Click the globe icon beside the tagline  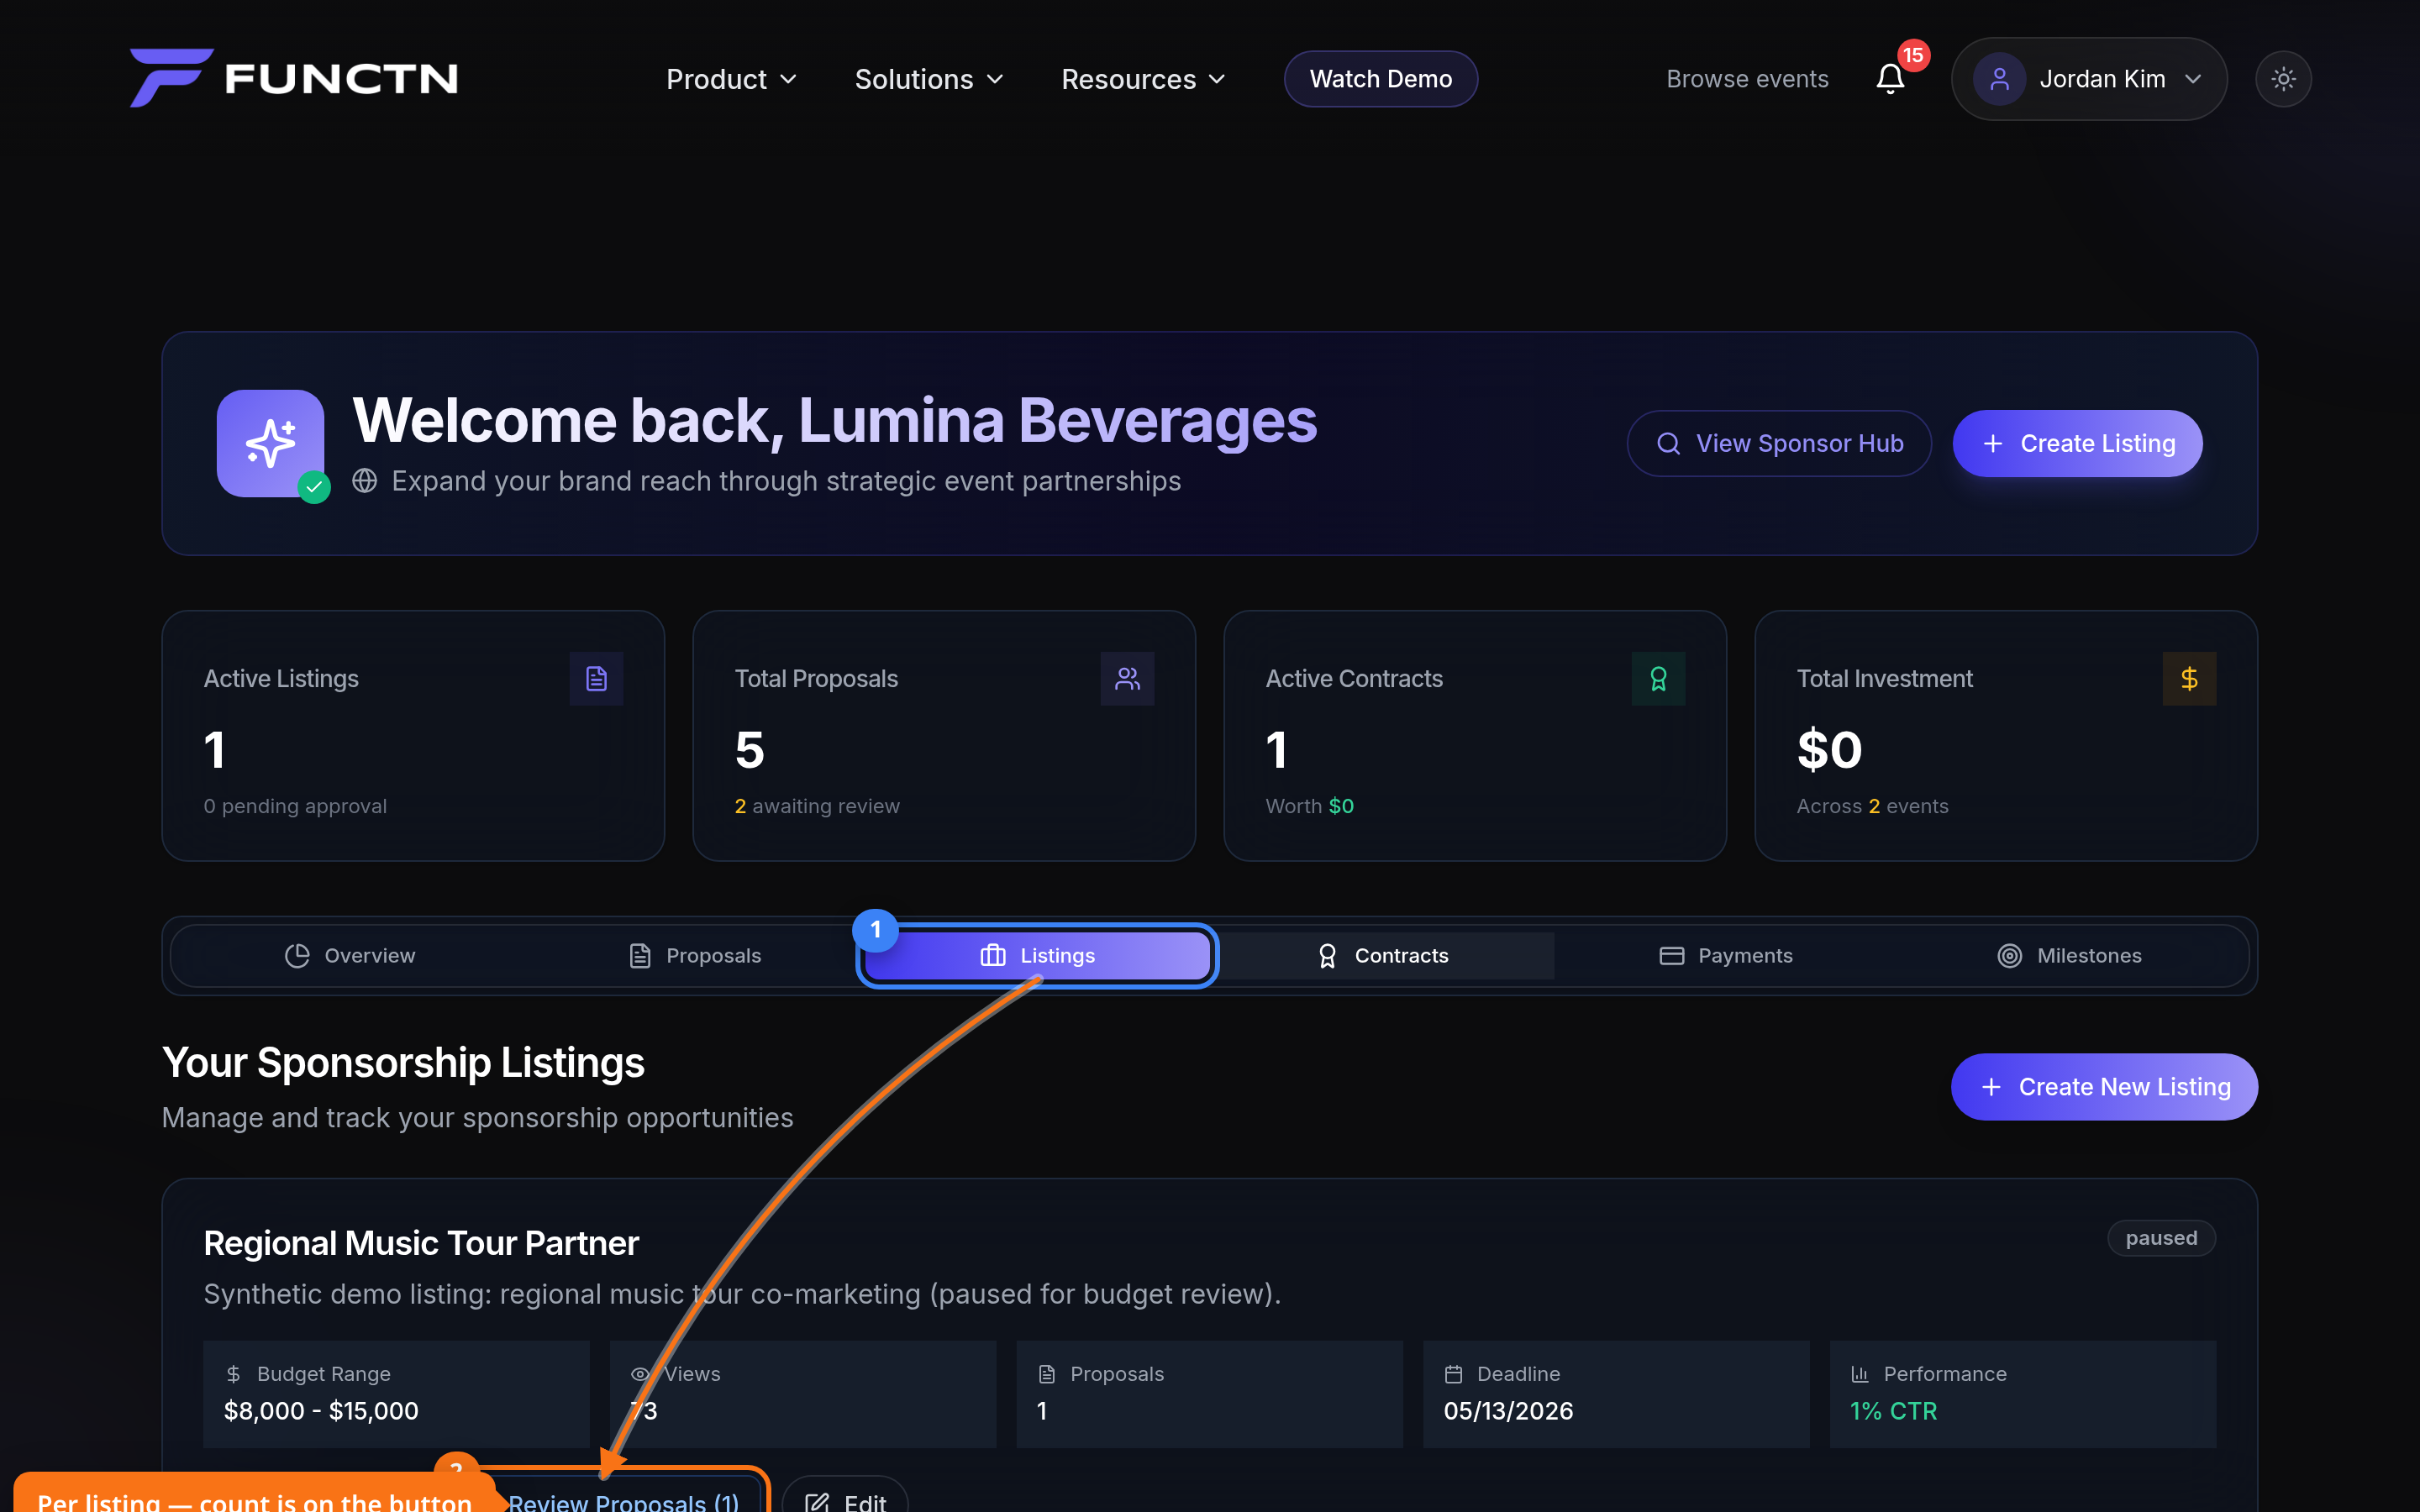click(x=365, y=481)
